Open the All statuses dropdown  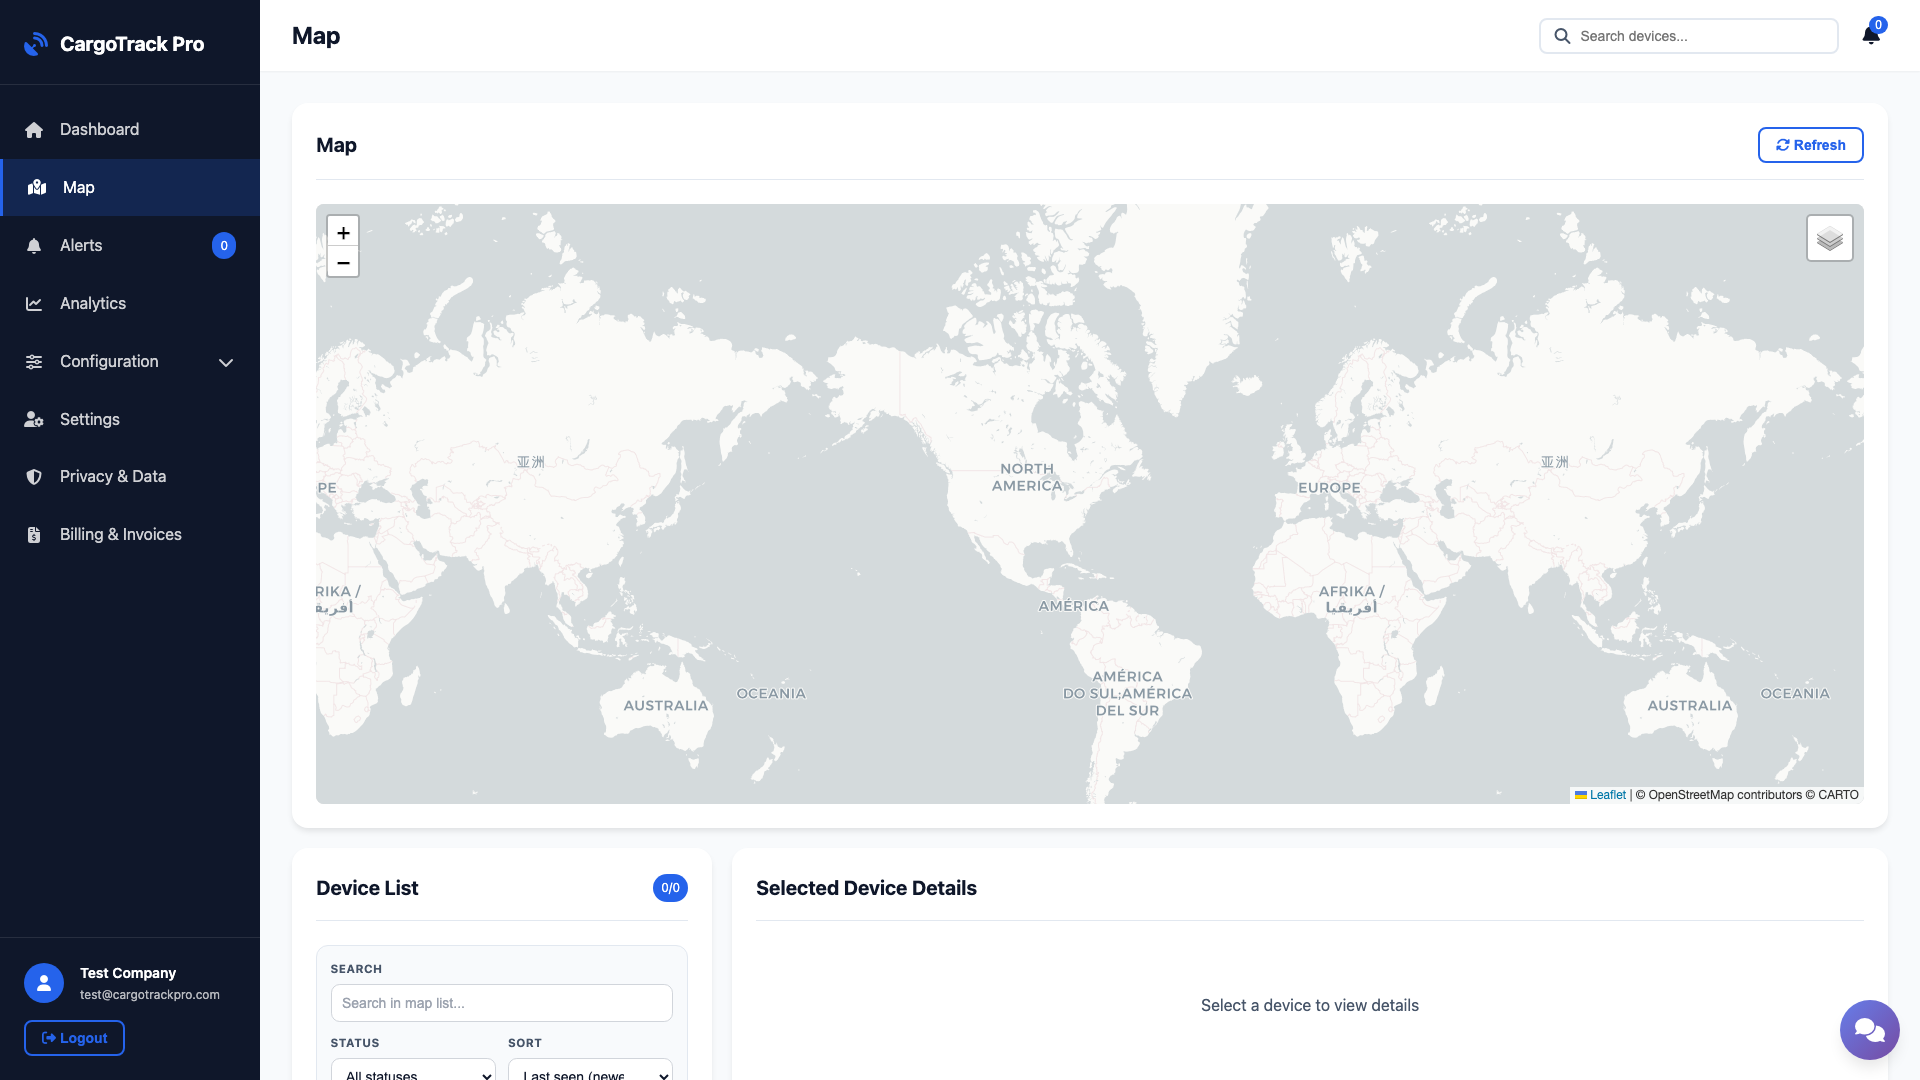point(413,1073)
